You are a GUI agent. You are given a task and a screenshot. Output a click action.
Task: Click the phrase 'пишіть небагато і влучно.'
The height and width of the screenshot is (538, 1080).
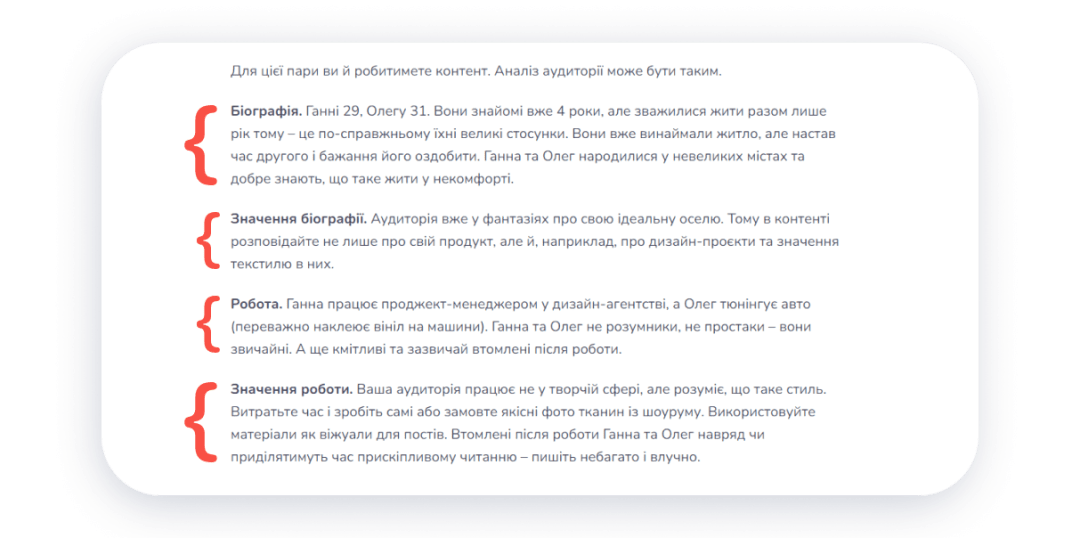point(615,457)
